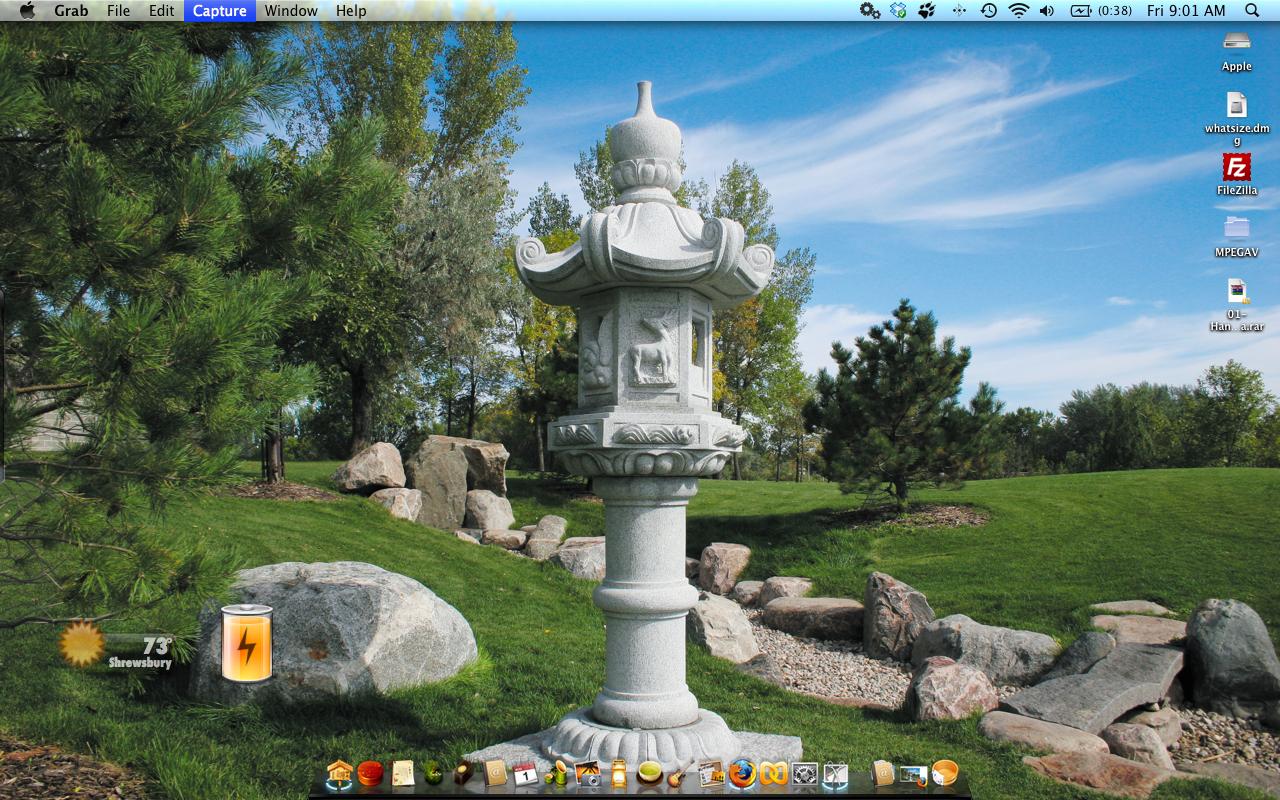The width and height of the screenshot is (1280, 800).
Task: Open the address book stack in the Dock
Action: (882, 773)
